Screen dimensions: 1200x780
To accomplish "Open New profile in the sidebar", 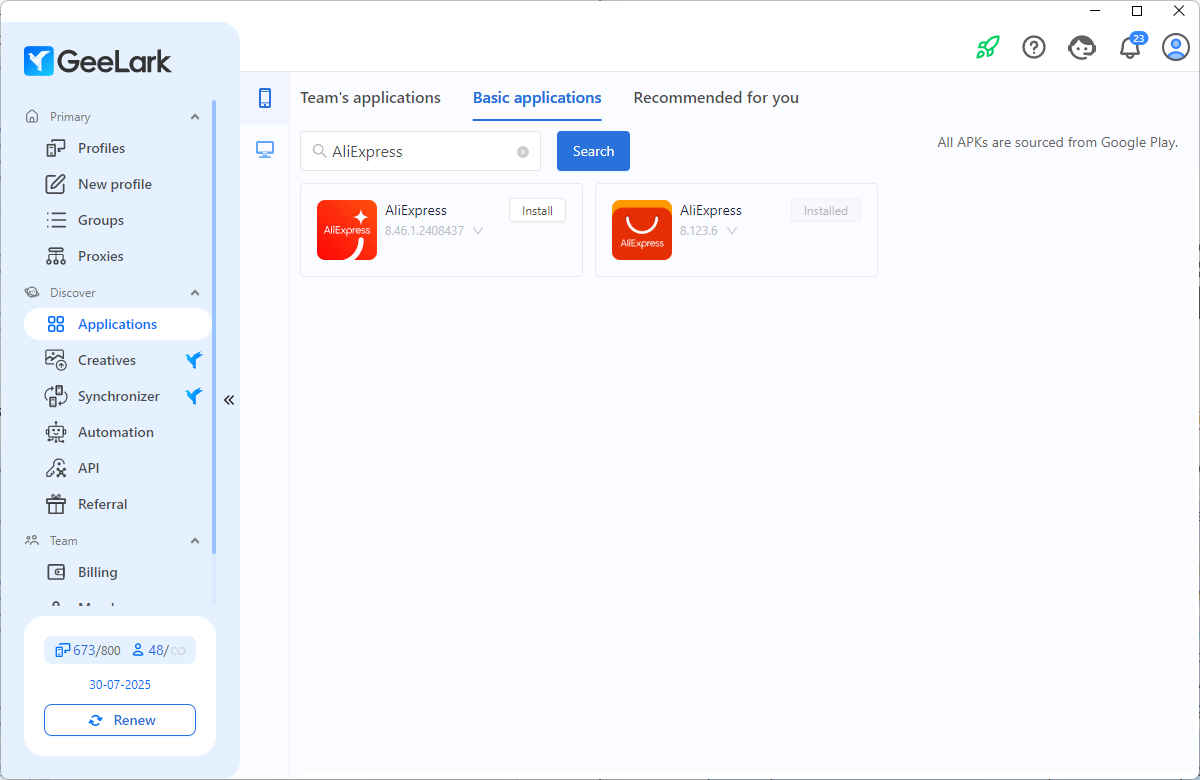I will [x=118, y=184].
